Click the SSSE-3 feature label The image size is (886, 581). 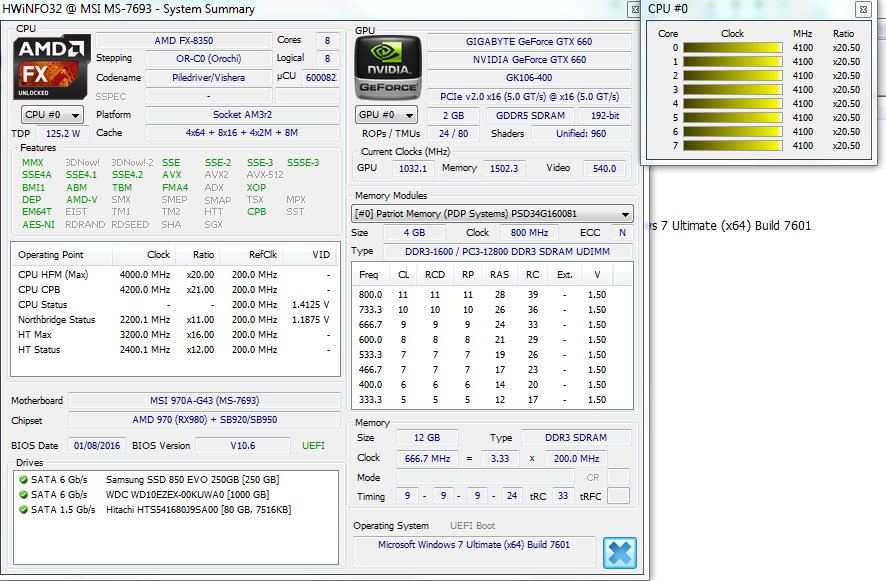point(303,163)
